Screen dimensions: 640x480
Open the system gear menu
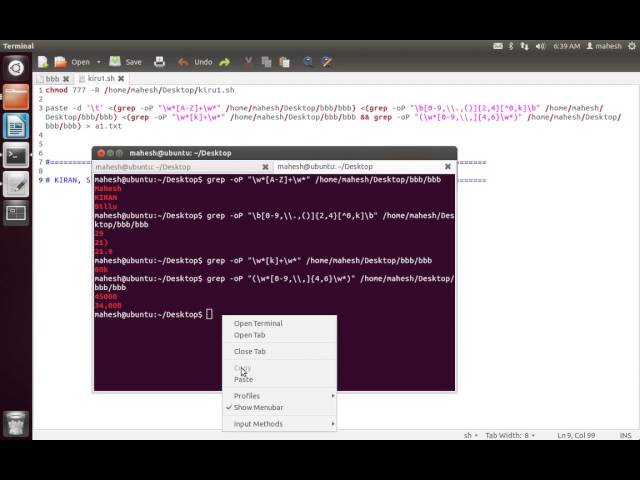click(631, 46)
